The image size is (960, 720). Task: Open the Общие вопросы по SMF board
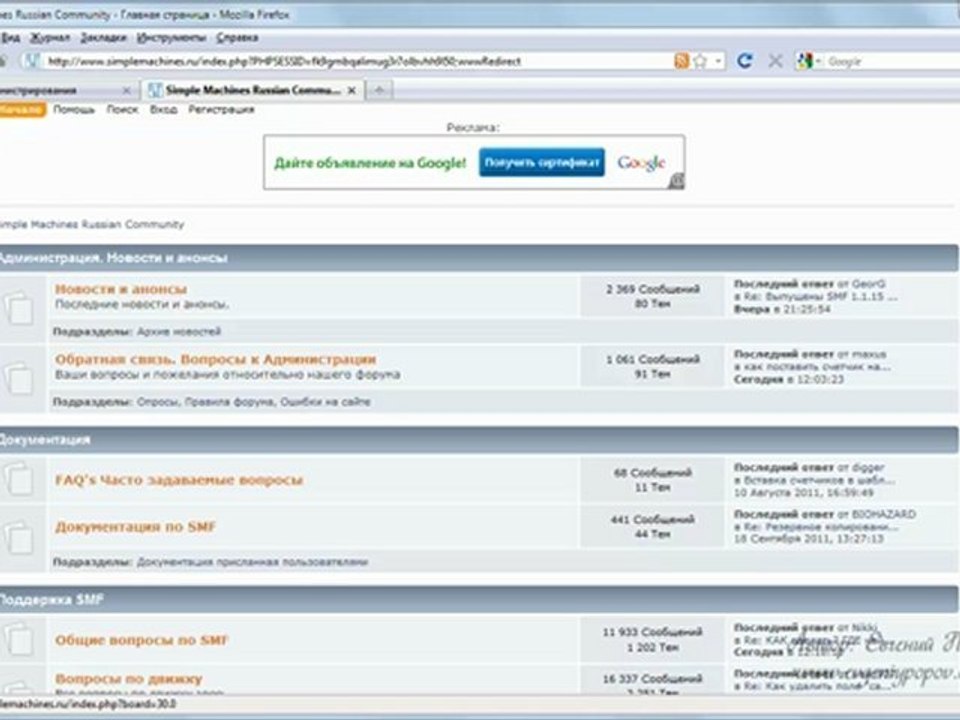tap(141, 640)
